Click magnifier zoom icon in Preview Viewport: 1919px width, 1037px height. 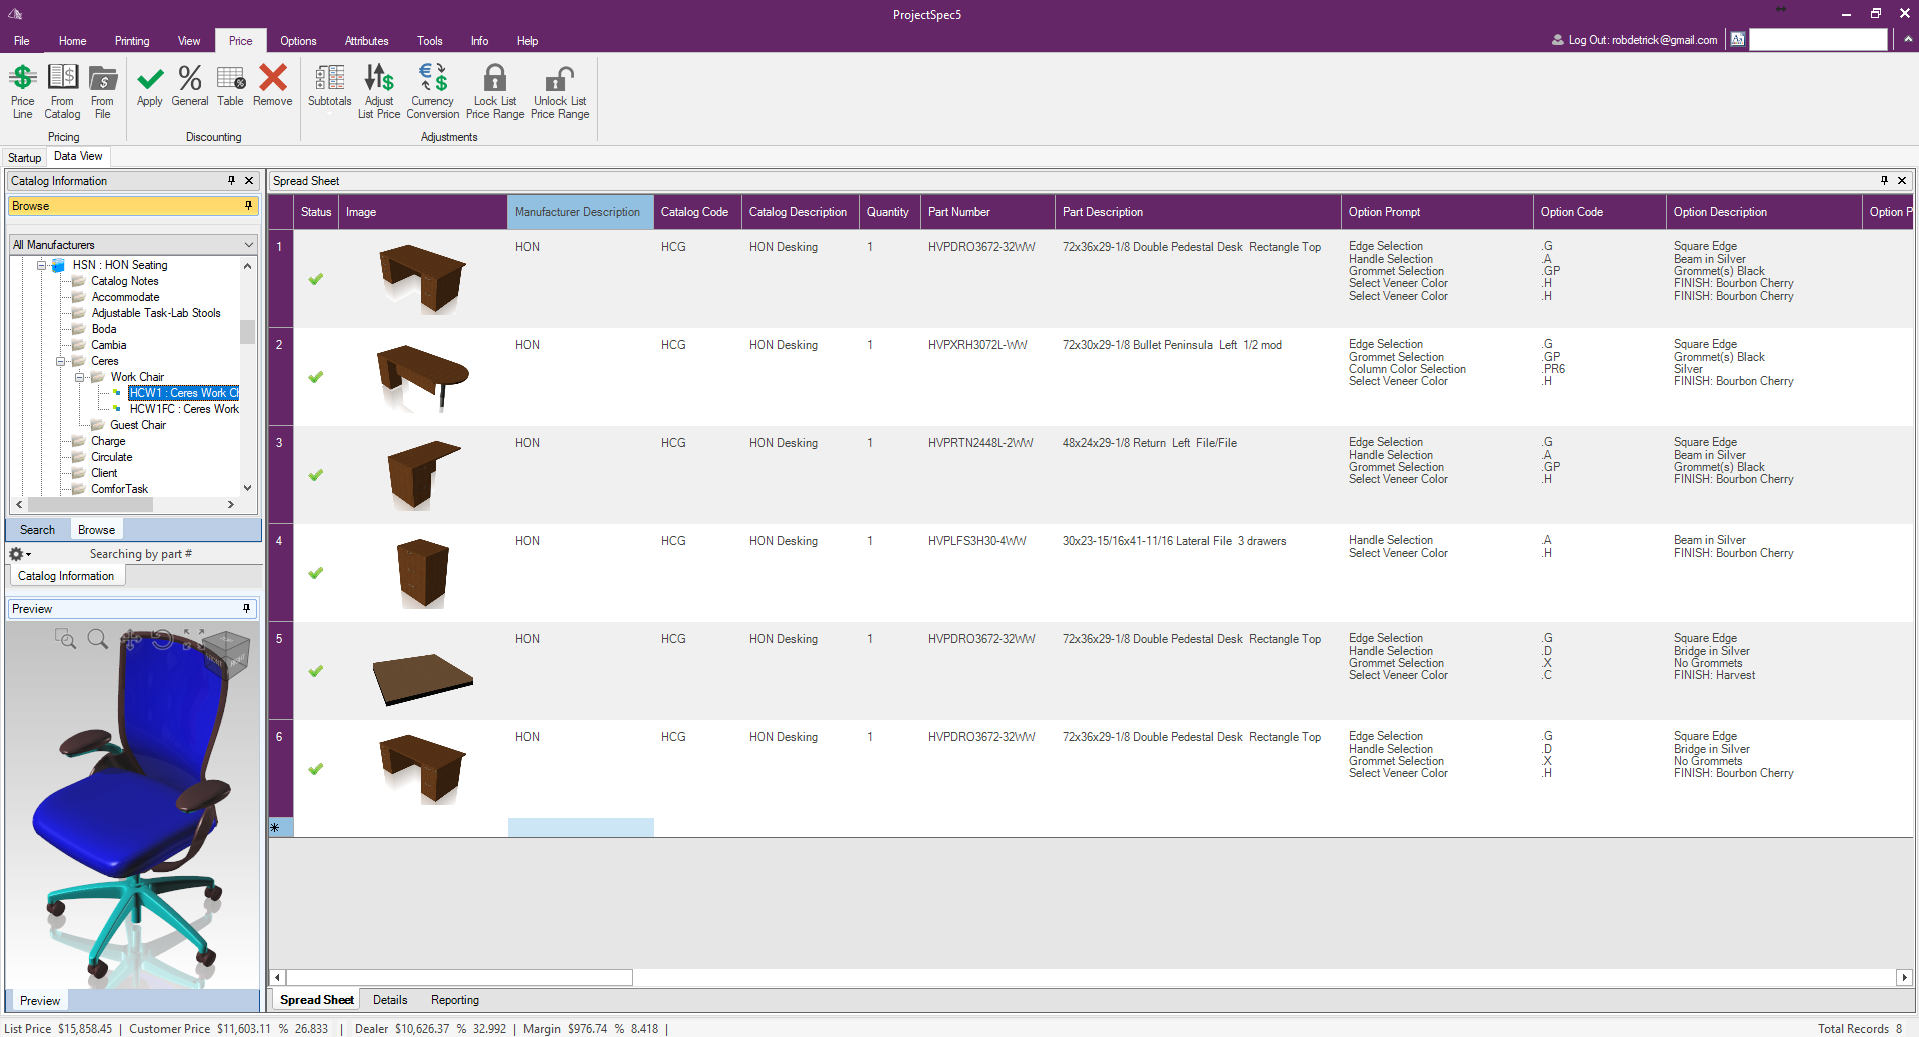[x=98, y=639]
